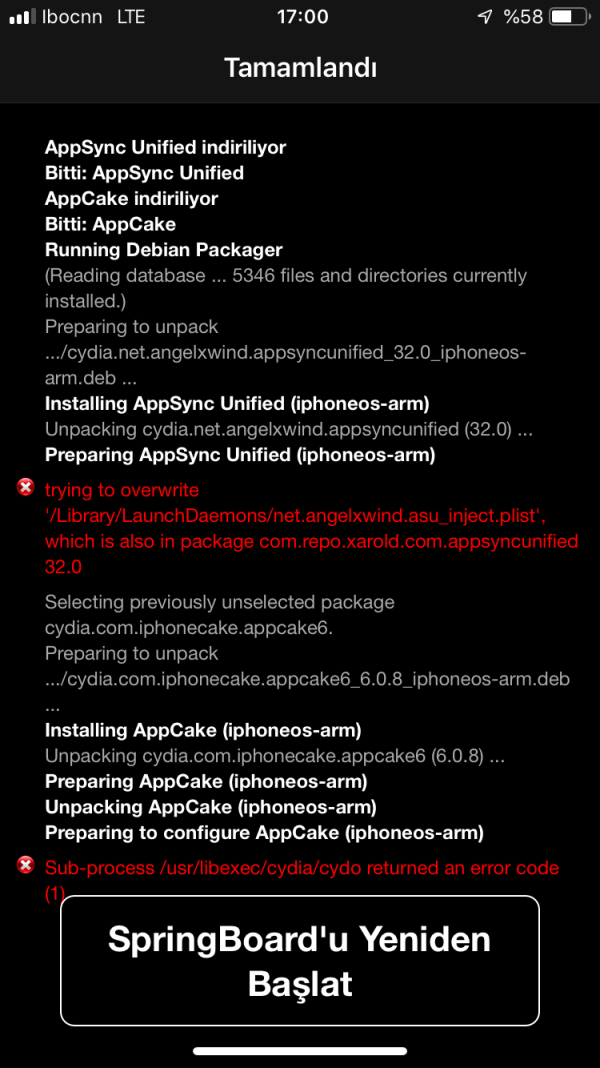Tap the 'Installing AppCake (iphoneos-arm)' log line
The height and width of the screenshot is (1068, 600).
(202, 730)
